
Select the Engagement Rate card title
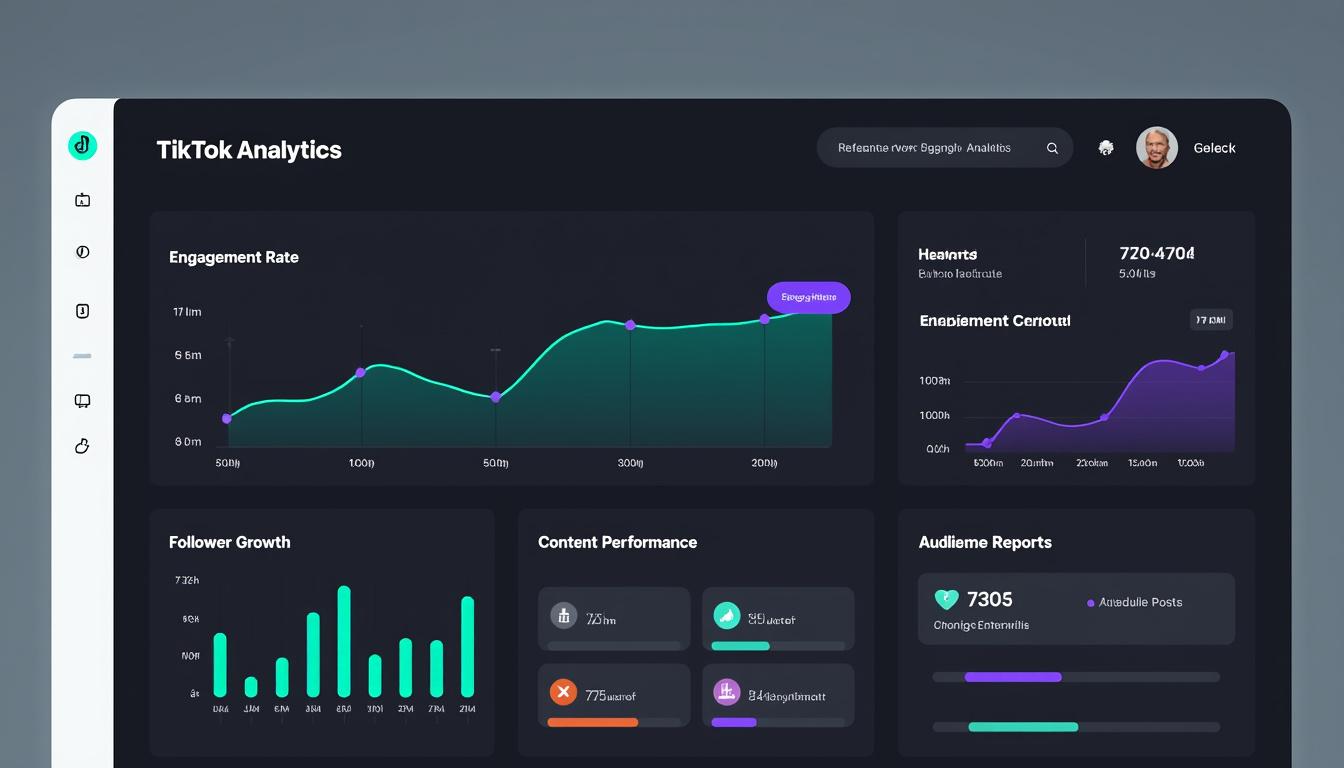[x=234, y=257]
